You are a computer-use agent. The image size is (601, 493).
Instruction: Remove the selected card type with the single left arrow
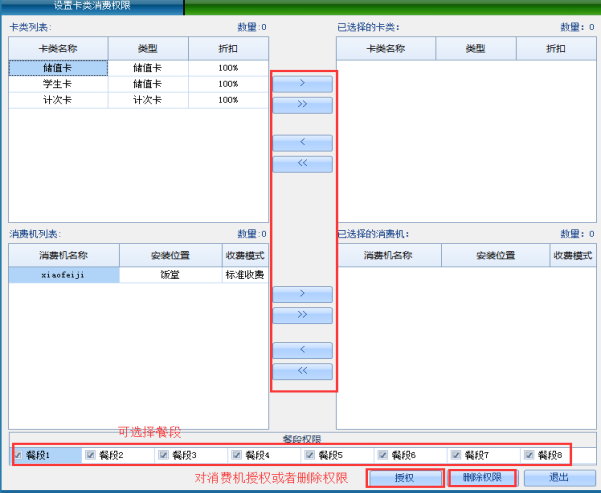coord(302,142)
